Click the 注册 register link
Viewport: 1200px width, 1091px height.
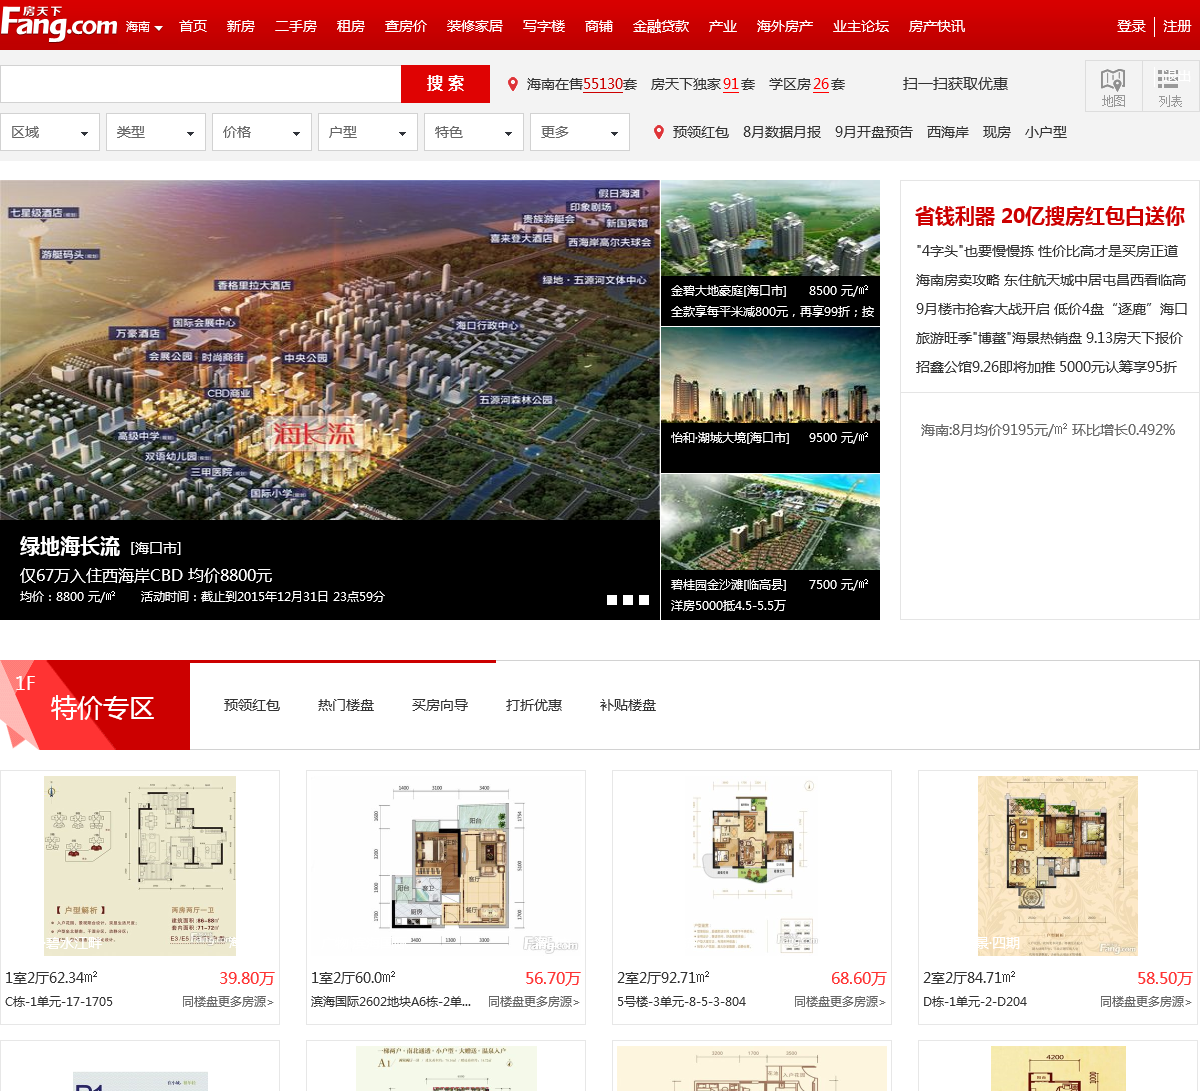click(x=1177, y=26)
